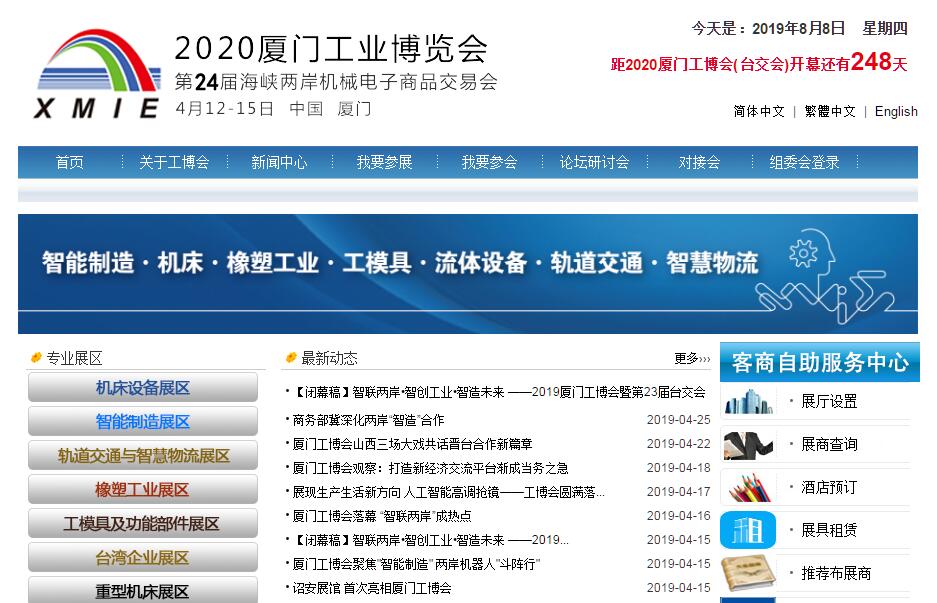Viewport: 937px width, 603px height.
Task: Click the orange icon beside 最新动态
Action: click(291, 358)
